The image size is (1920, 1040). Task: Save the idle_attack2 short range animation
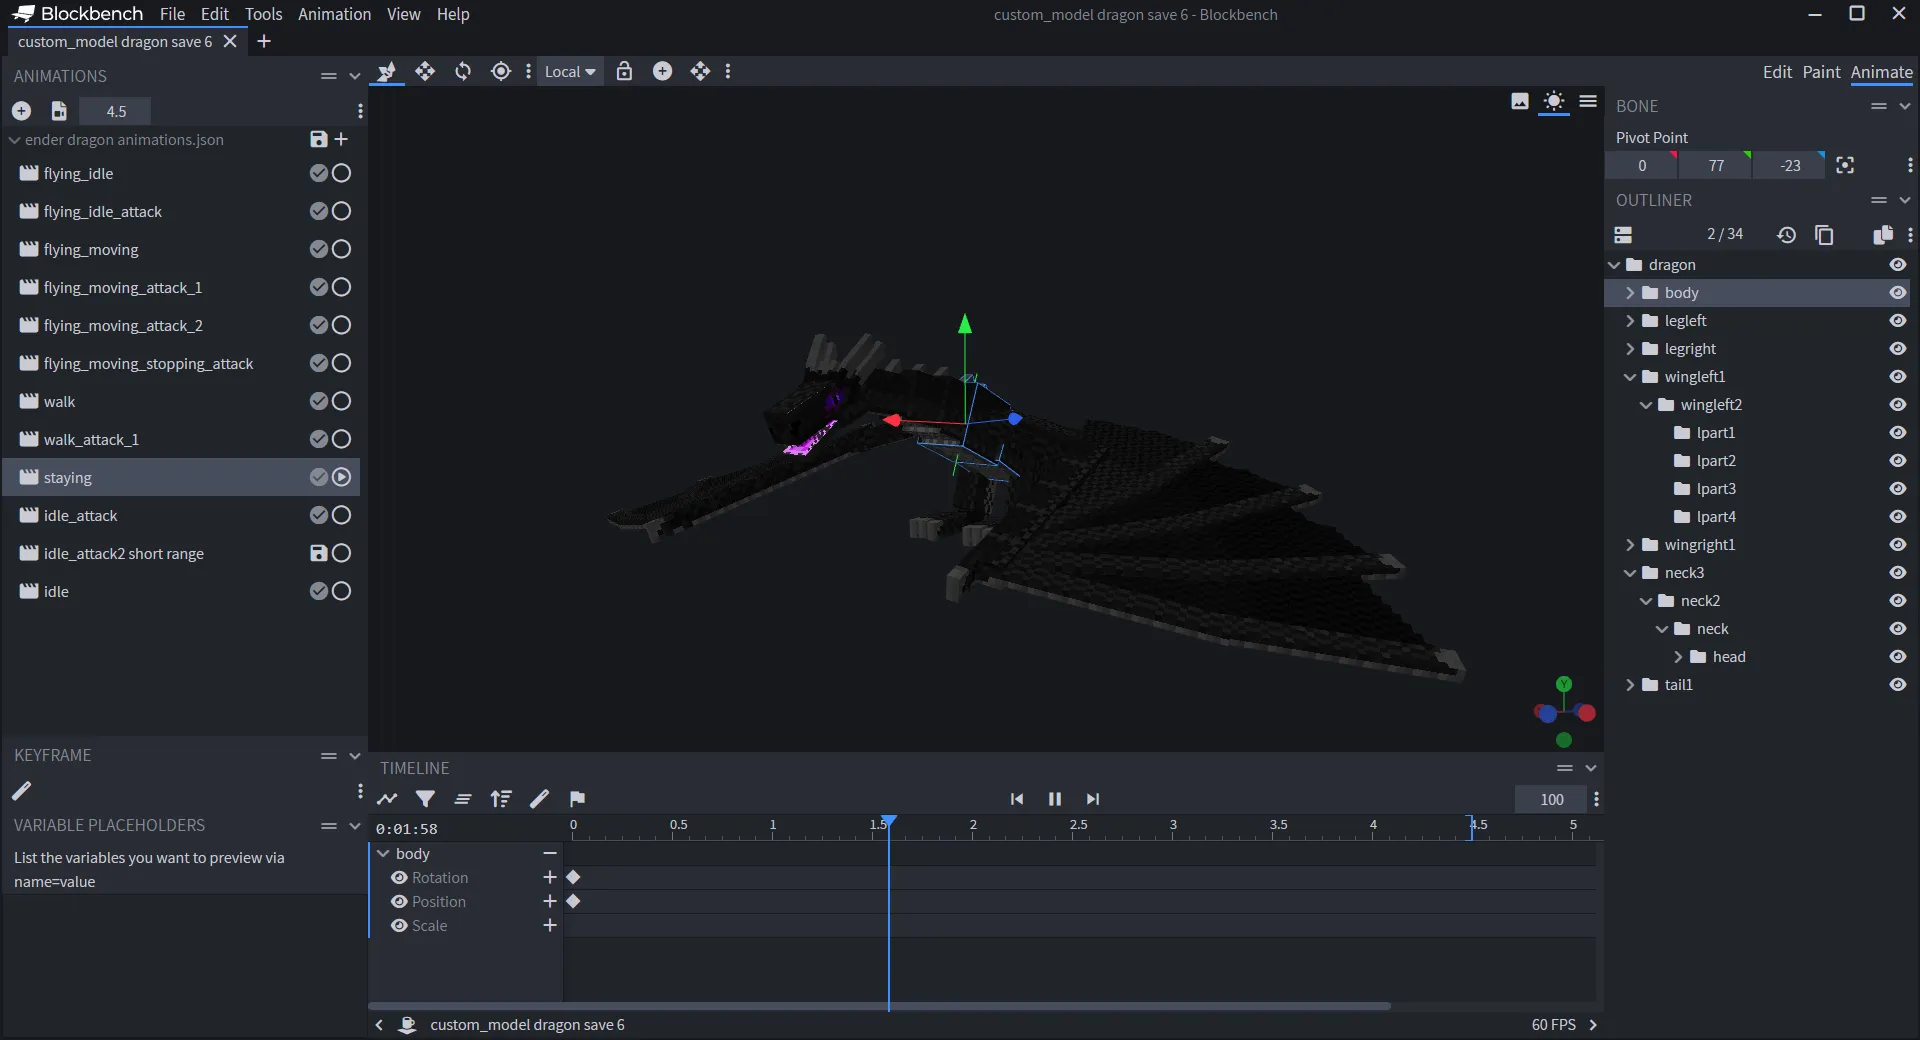[x=319, y=553]
